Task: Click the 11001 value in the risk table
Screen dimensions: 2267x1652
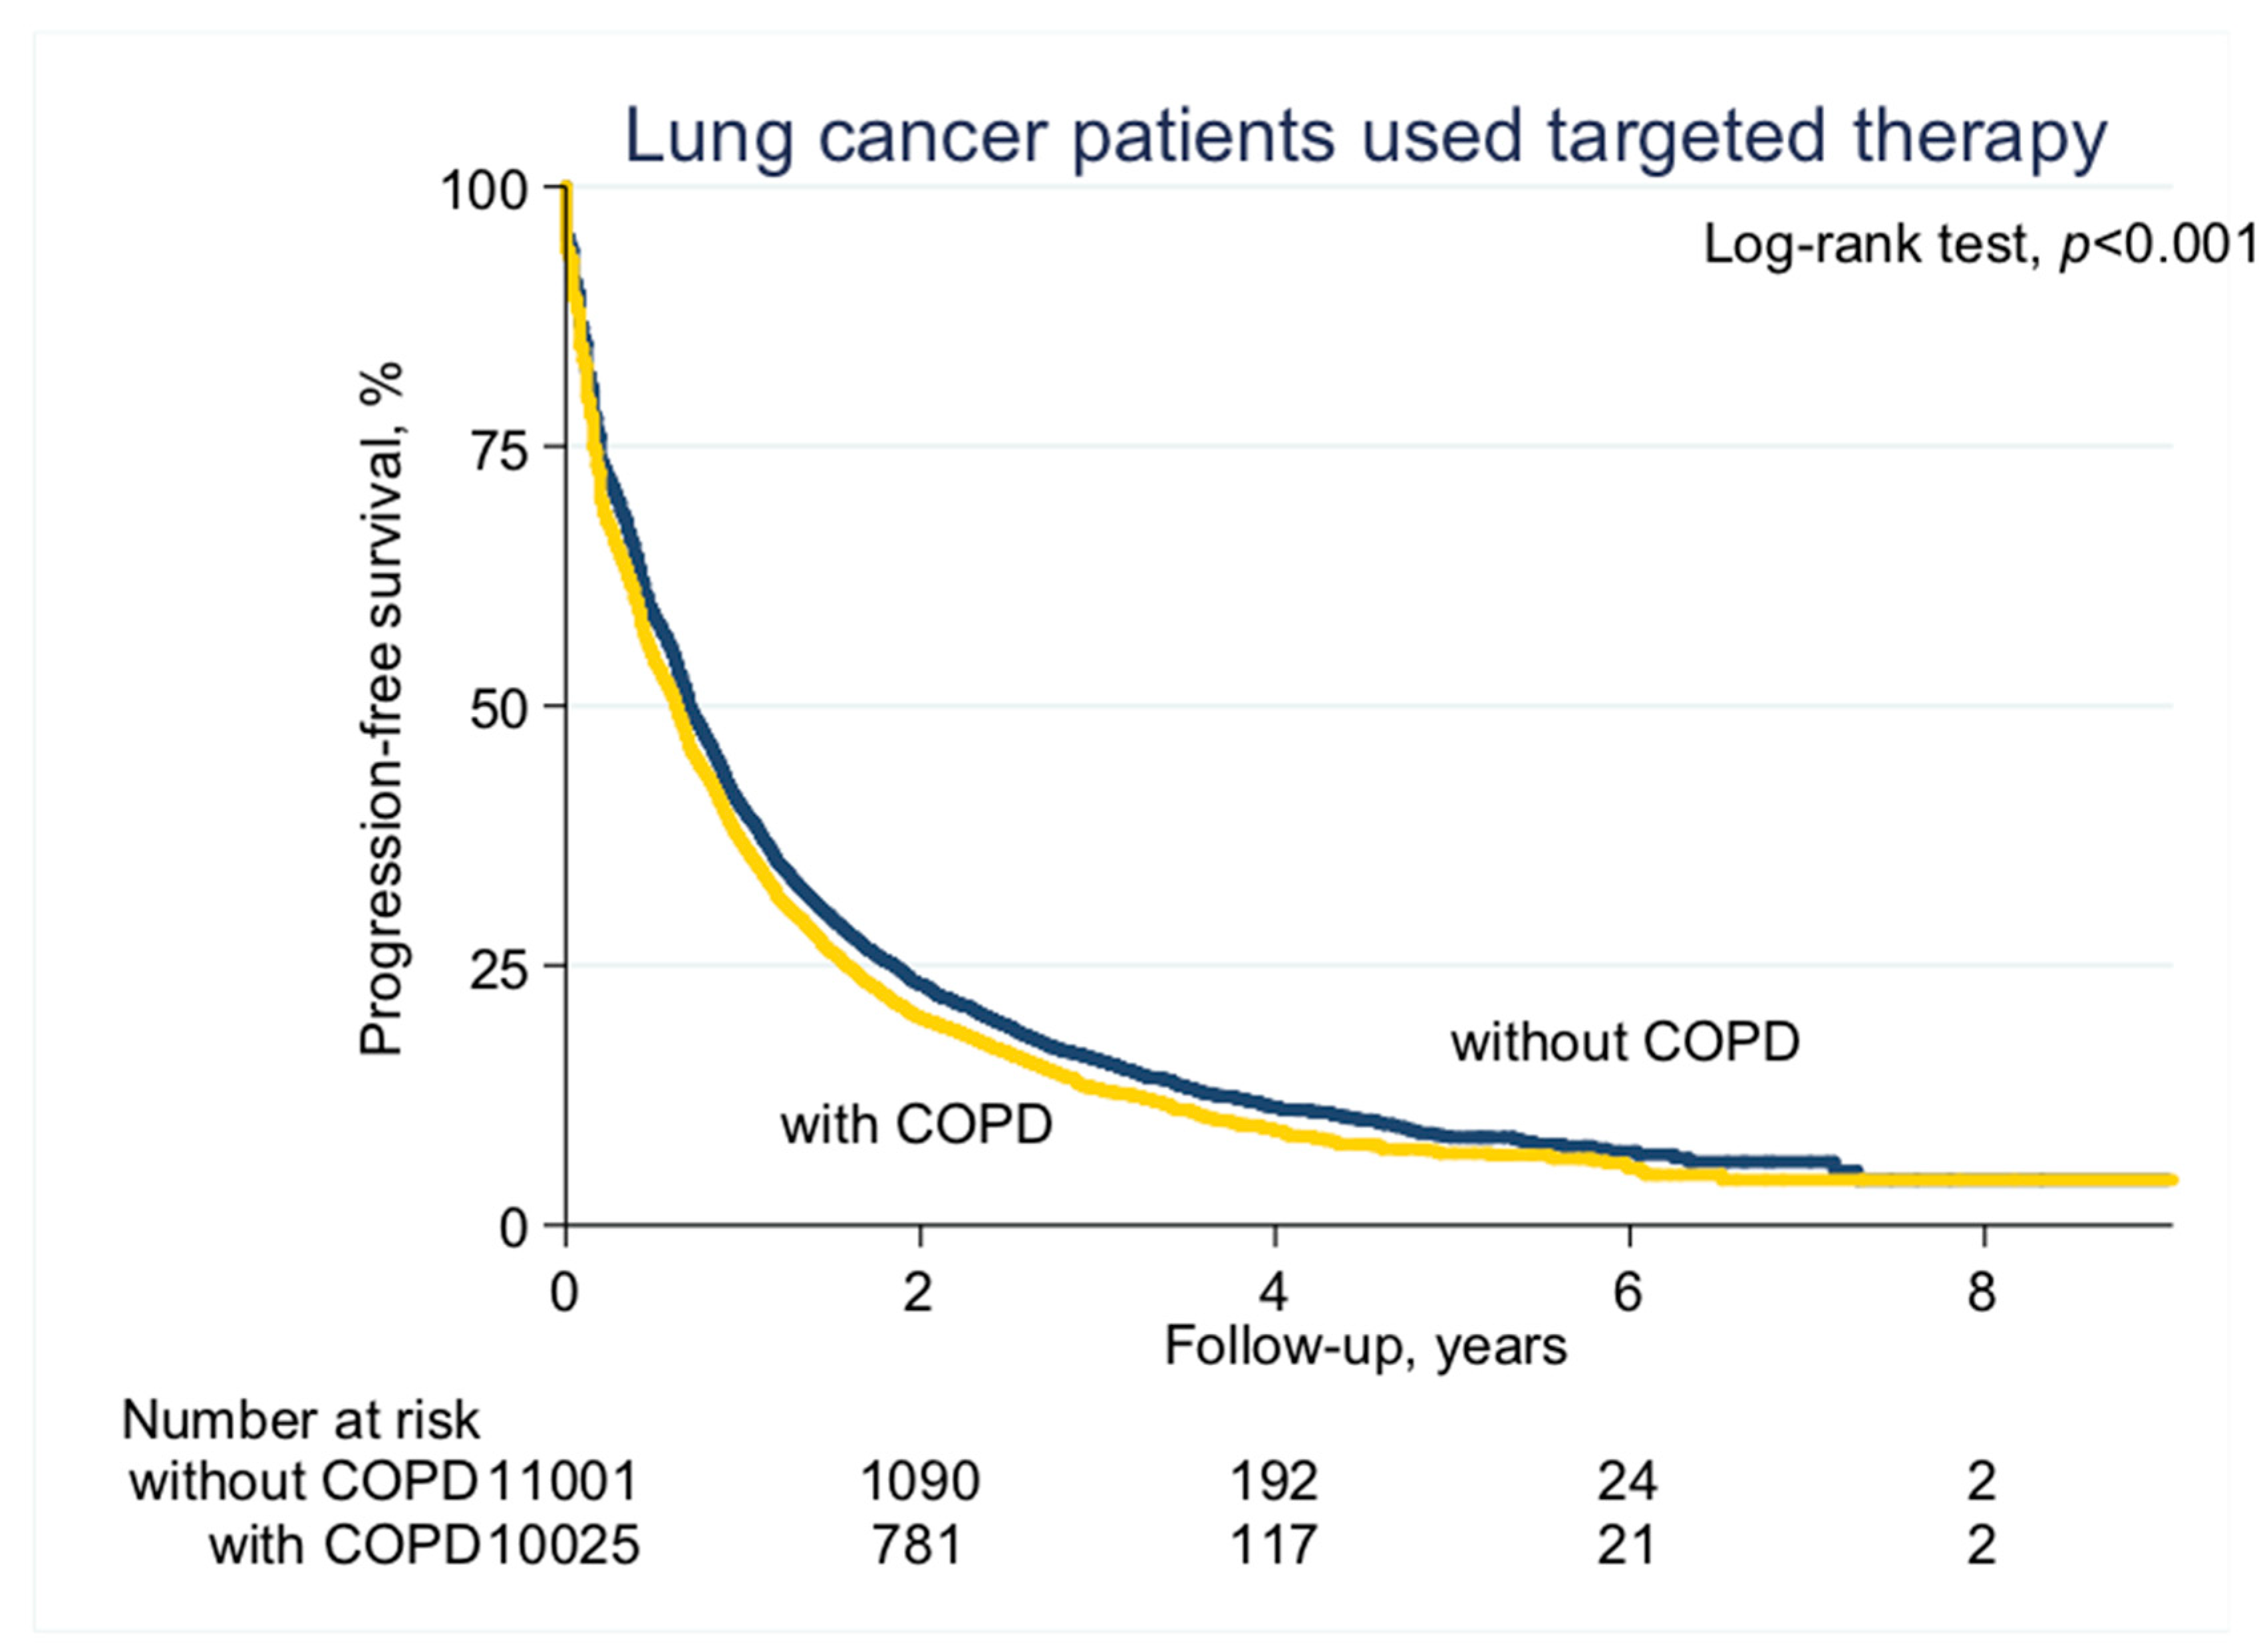Action: click(562, 1481)
